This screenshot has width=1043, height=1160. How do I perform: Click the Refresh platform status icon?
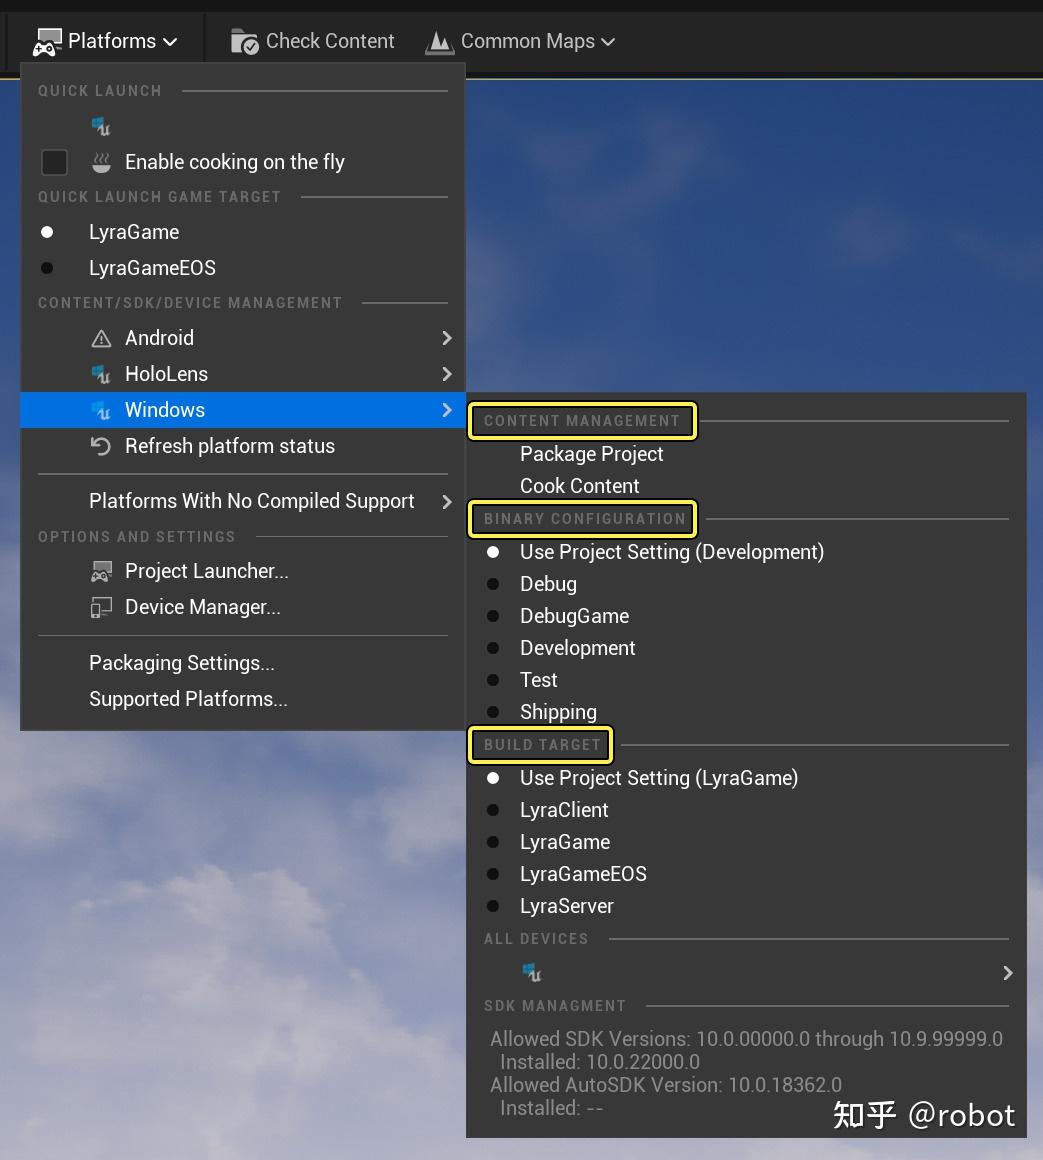(x=101, y=446)
